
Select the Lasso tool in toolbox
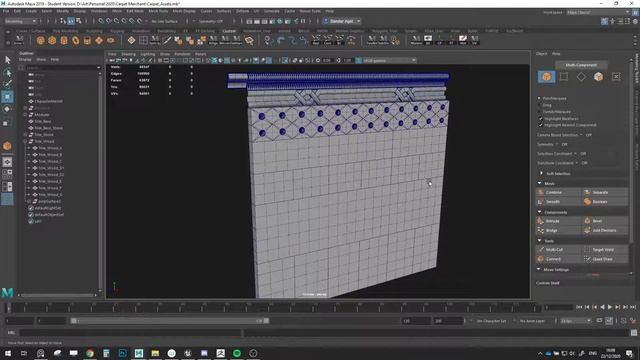7,73
